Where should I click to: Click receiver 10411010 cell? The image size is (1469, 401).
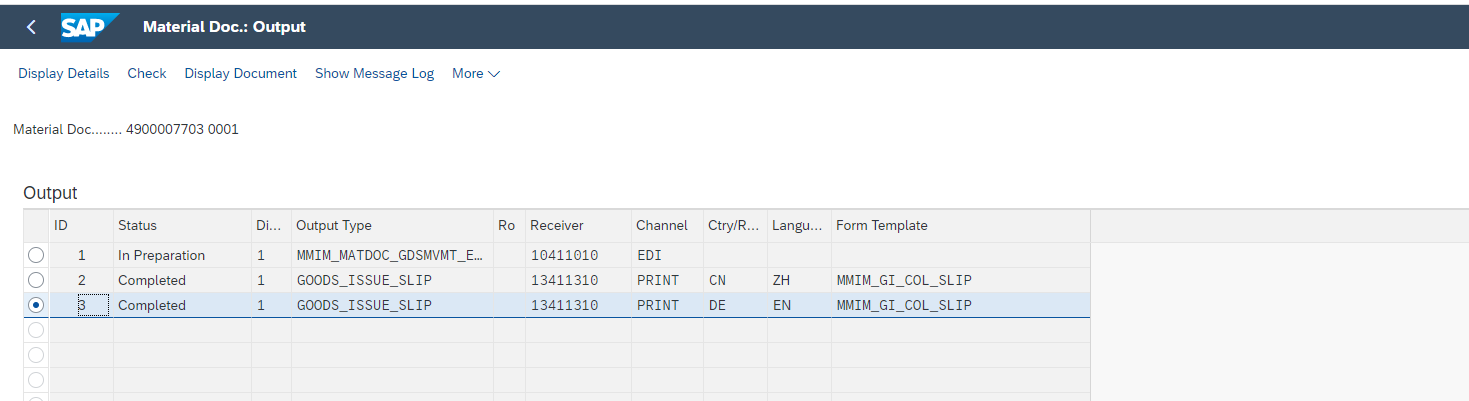pyautogui.click(x=578, y=255)
